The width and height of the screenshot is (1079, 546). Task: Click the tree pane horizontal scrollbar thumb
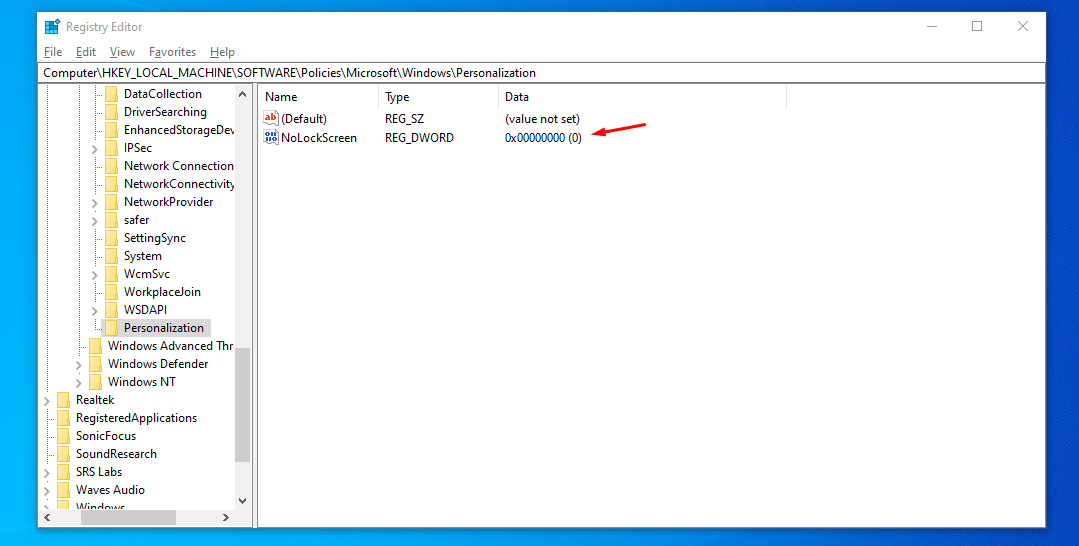pyautogui.click(x=128, y=517)
